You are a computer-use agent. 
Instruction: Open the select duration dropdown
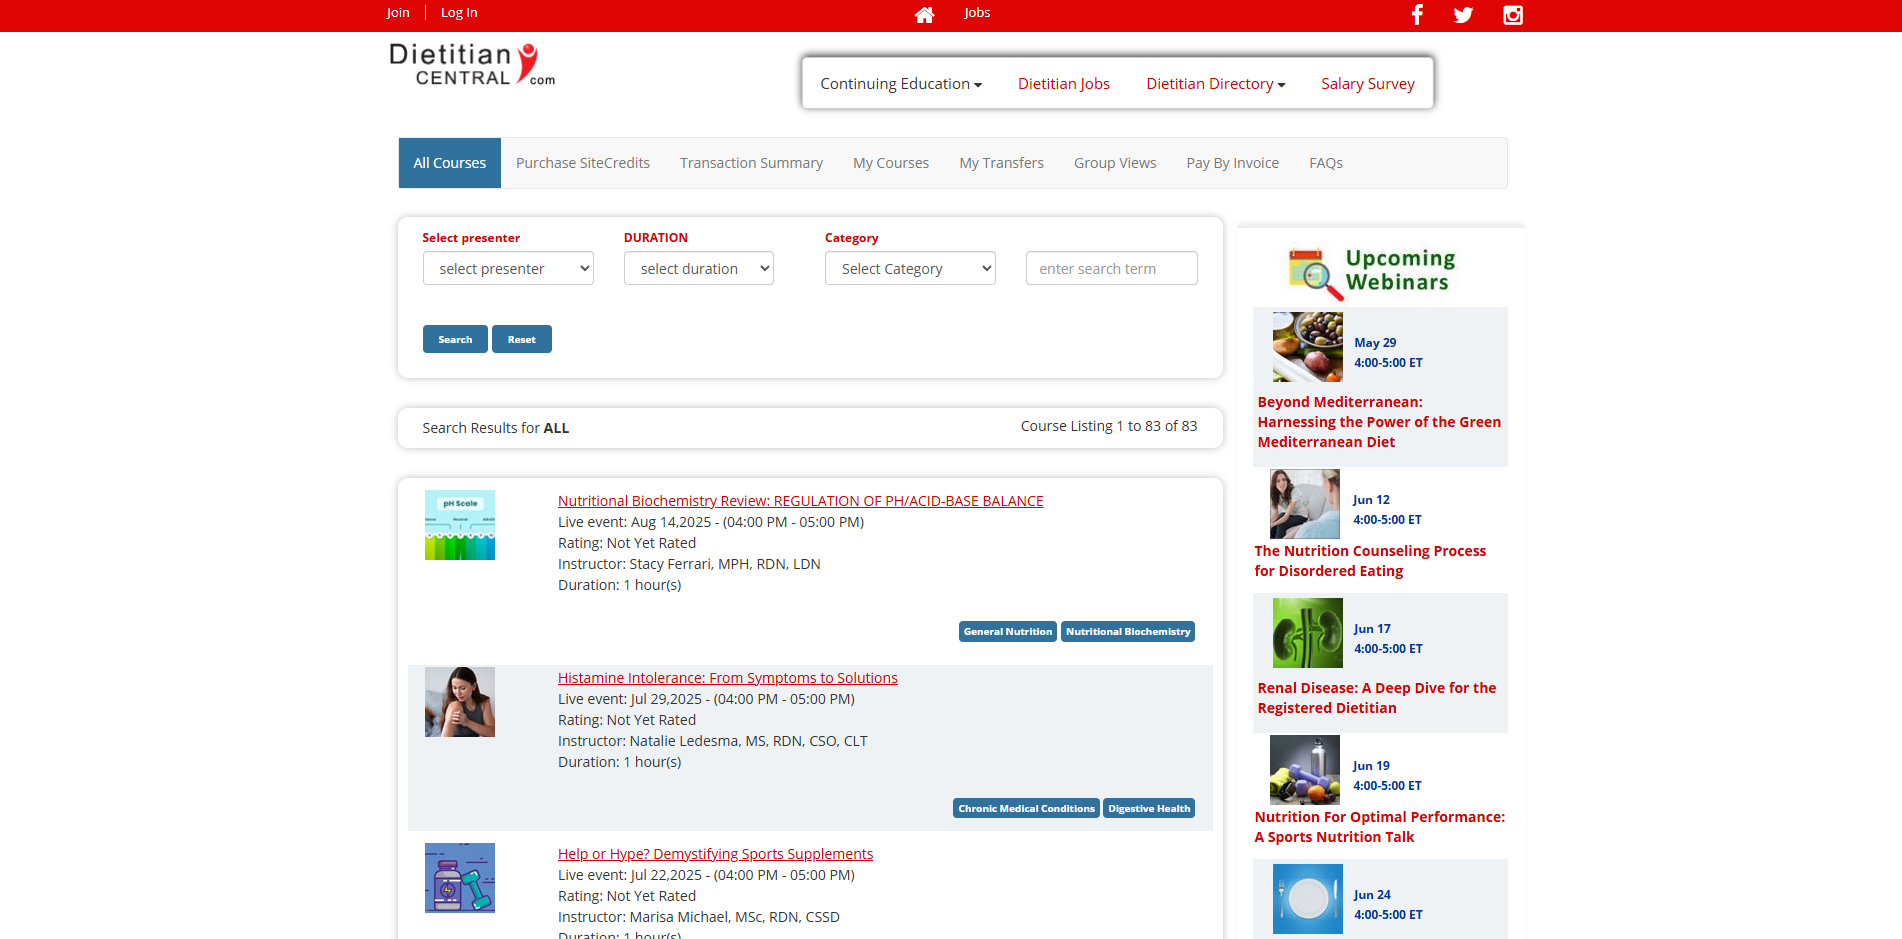tap(699, 268)
